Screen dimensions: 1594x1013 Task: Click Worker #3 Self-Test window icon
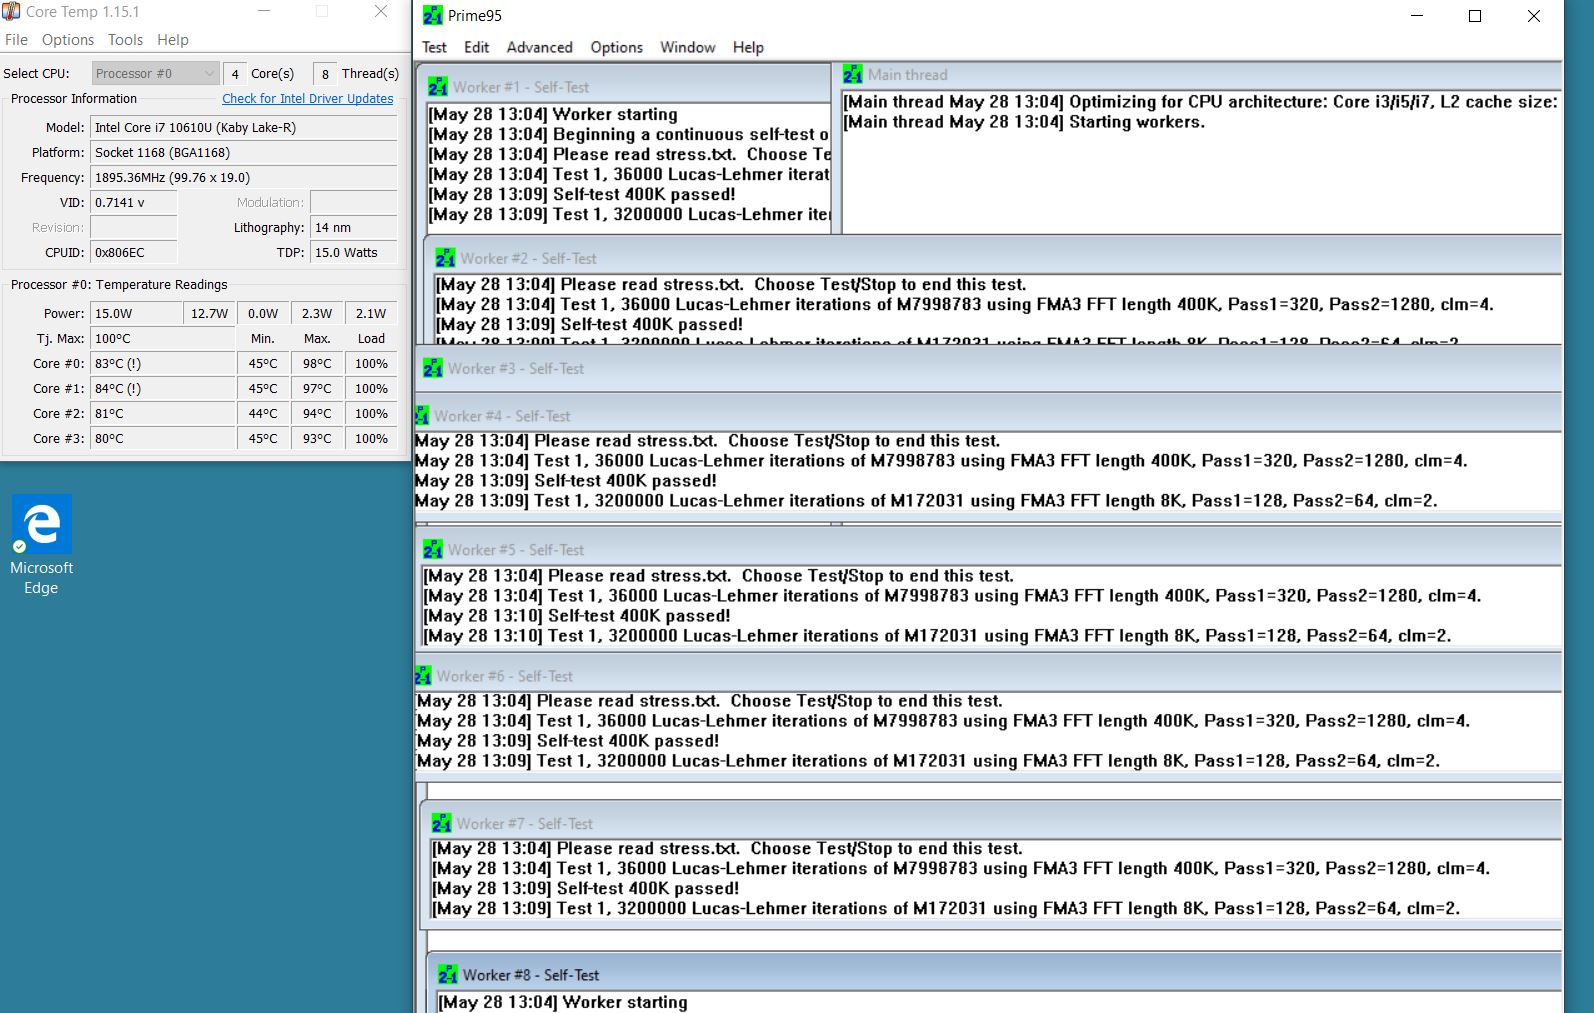(432, 369)
